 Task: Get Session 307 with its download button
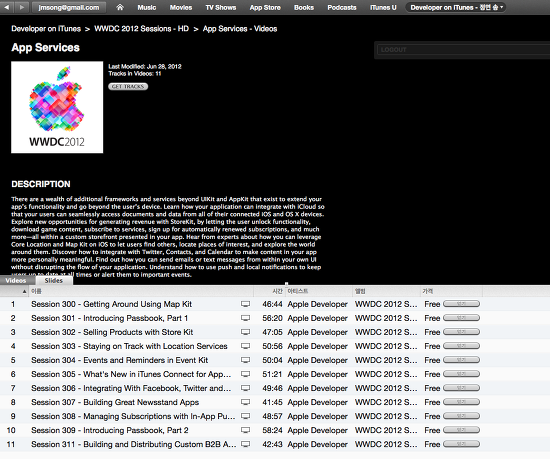point(461,402)
